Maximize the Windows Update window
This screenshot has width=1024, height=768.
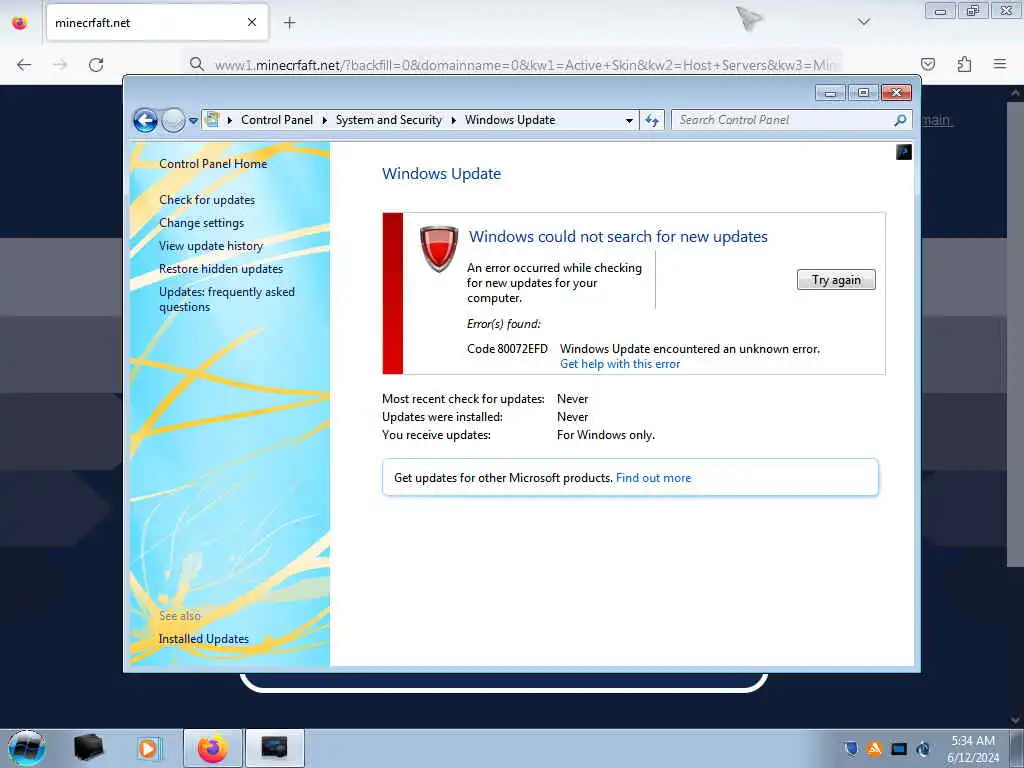click(863, 93)
